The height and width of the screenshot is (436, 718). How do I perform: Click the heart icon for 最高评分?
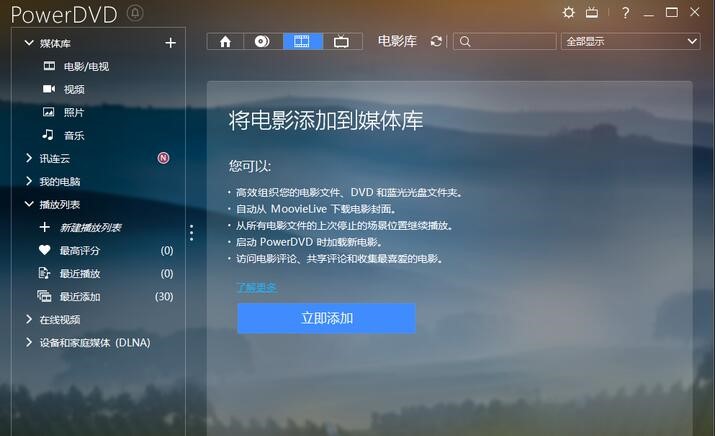[x=44, y=250]
